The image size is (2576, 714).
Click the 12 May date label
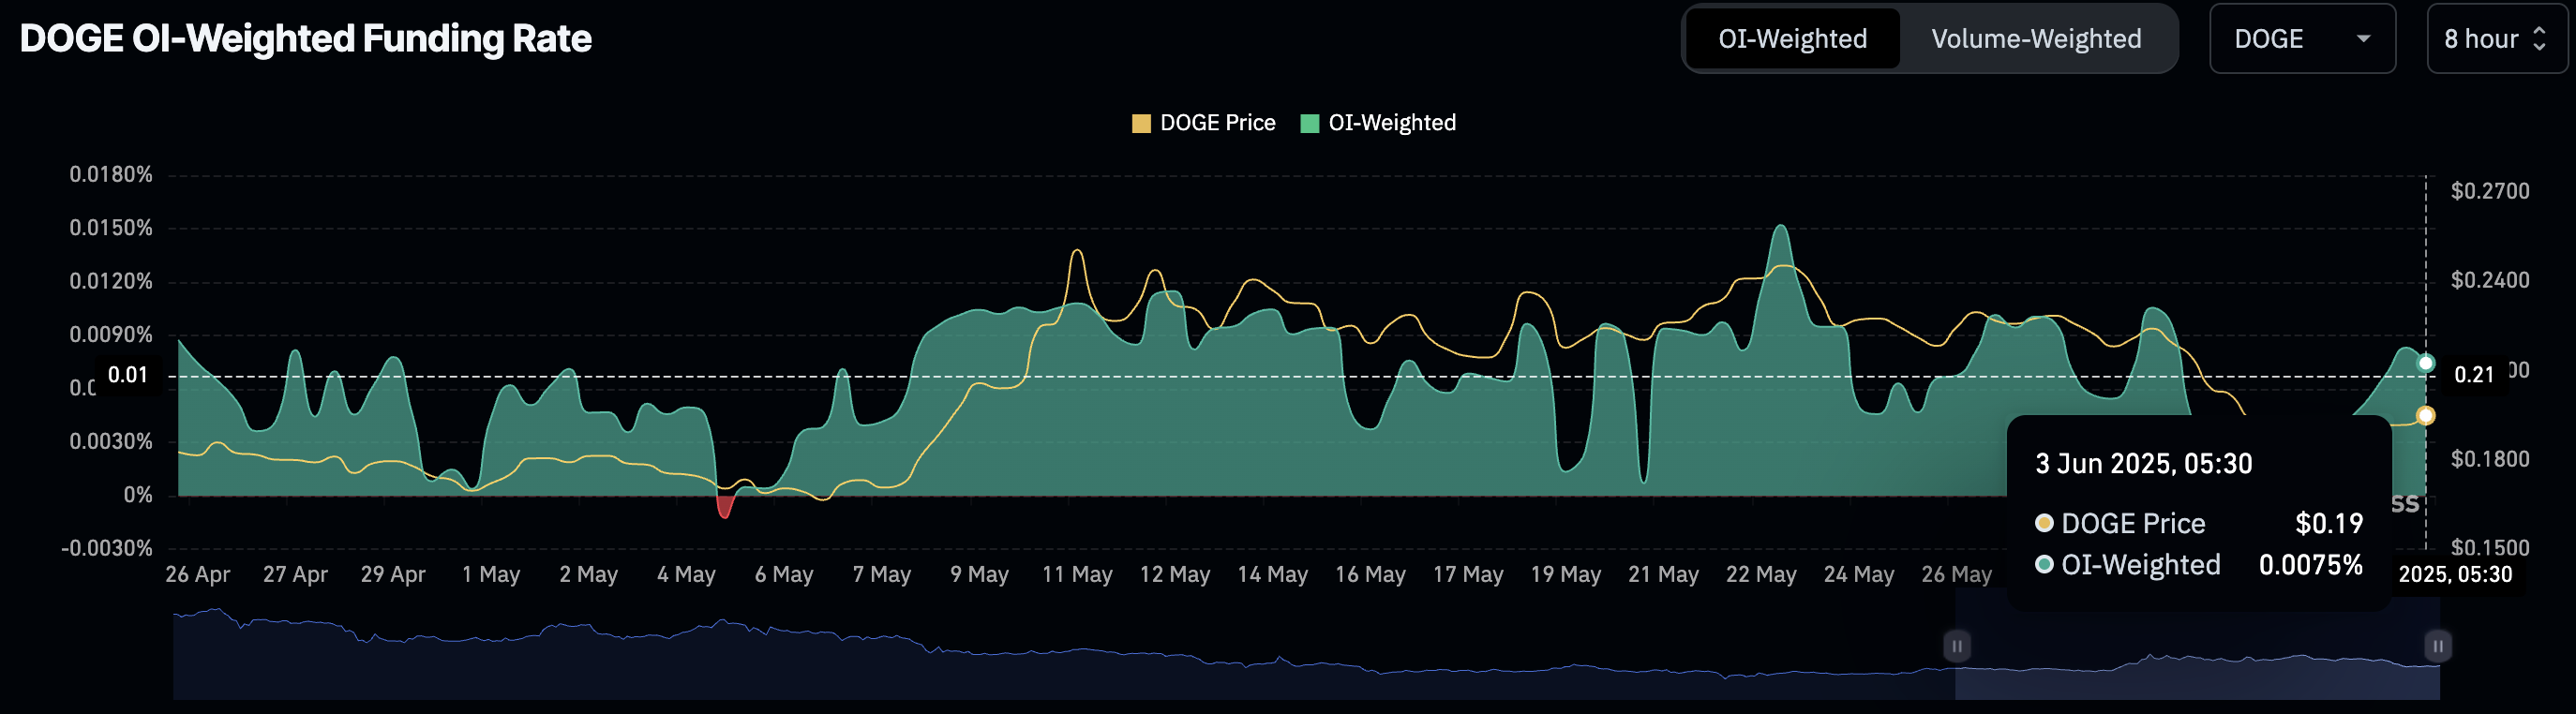tap(1175, 575)
